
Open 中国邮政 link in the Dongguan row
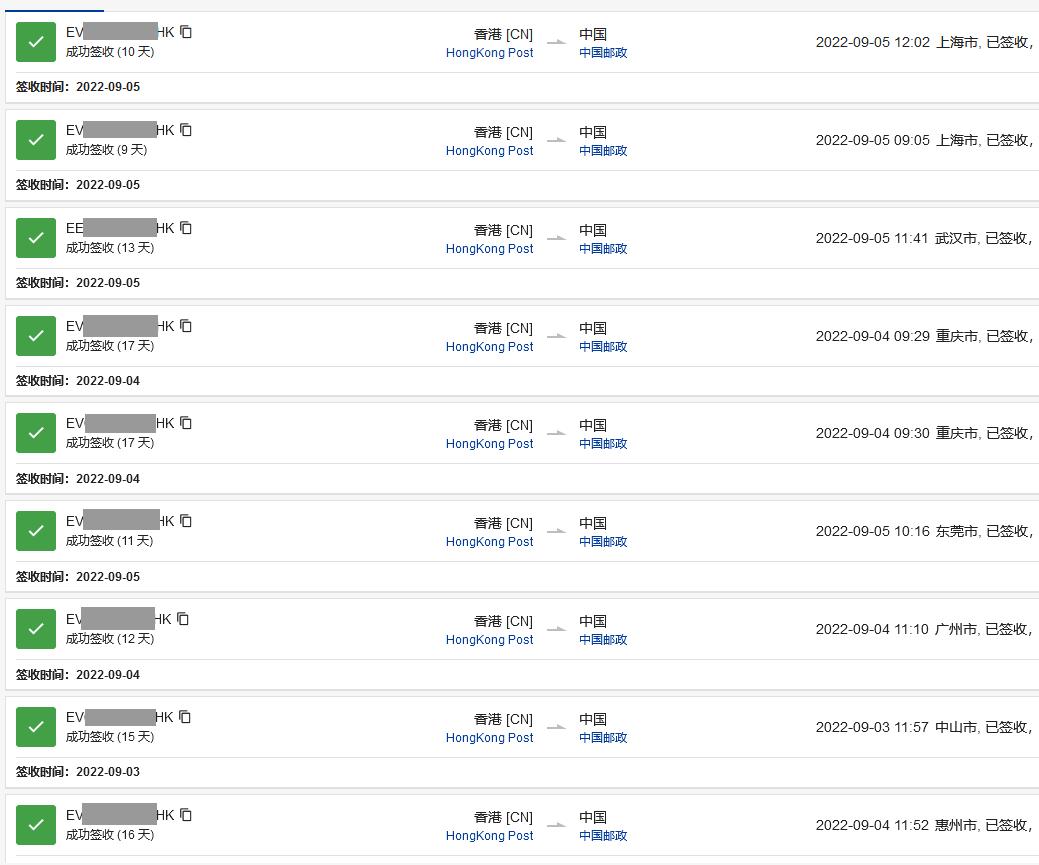pyautogui.click(x=603, y=542)
